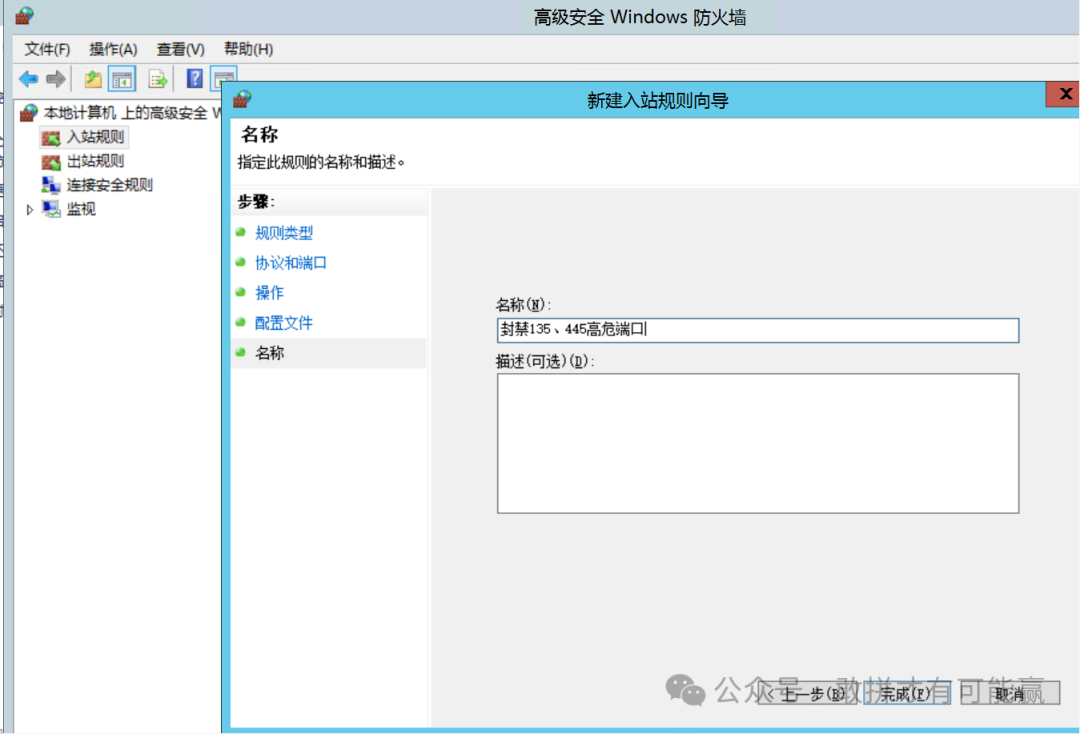Open the 帮助(H) menu

(249, 50)
